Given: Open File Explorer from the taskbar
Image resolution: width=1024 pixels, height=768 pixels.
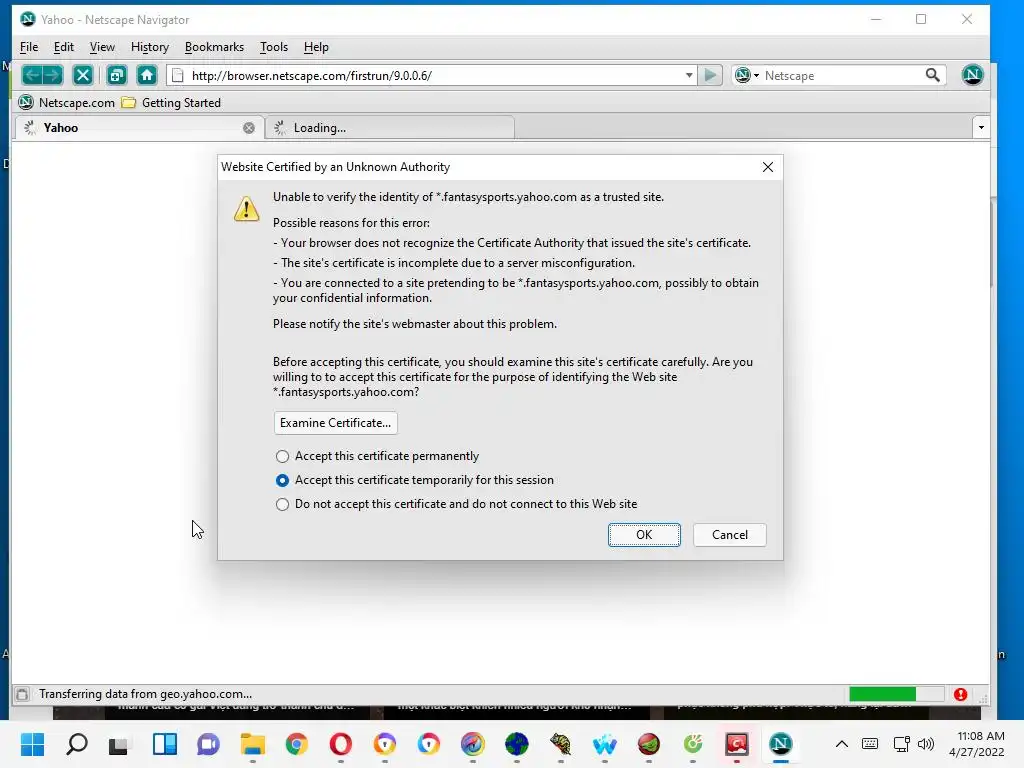Looking at the screenshot, I should [253, 744].
